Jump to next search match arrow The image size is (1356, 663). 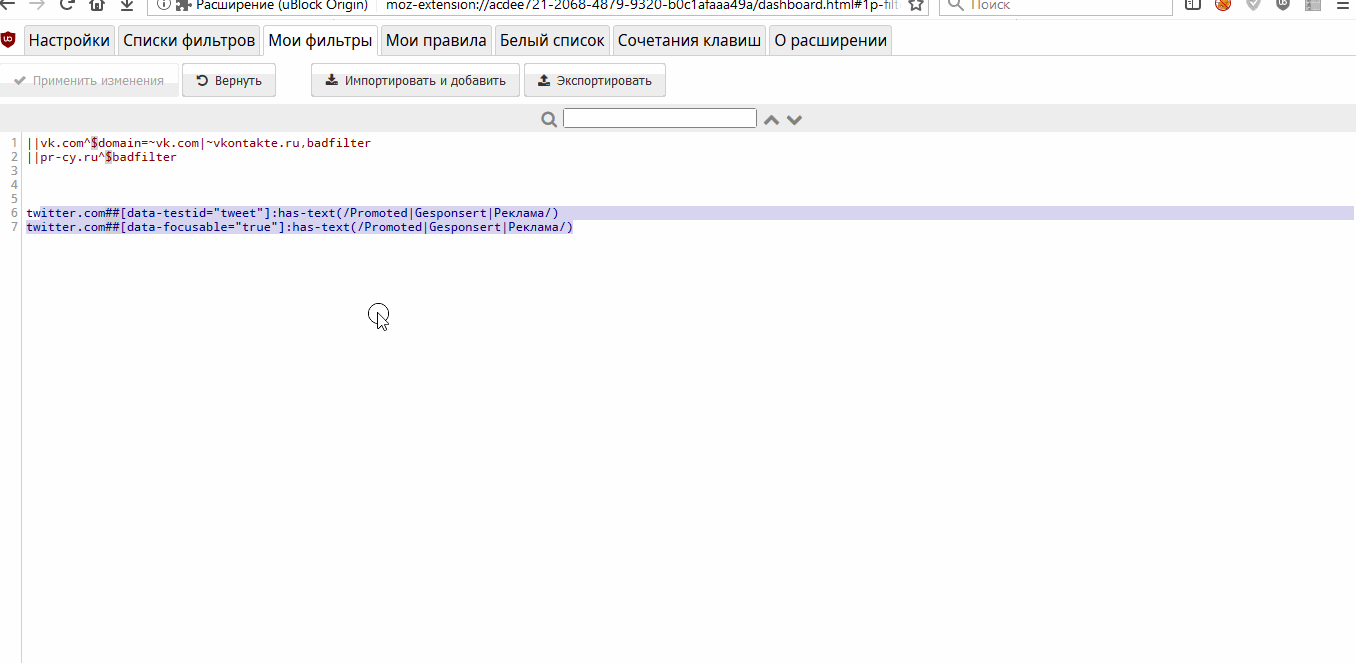[794, 120]
